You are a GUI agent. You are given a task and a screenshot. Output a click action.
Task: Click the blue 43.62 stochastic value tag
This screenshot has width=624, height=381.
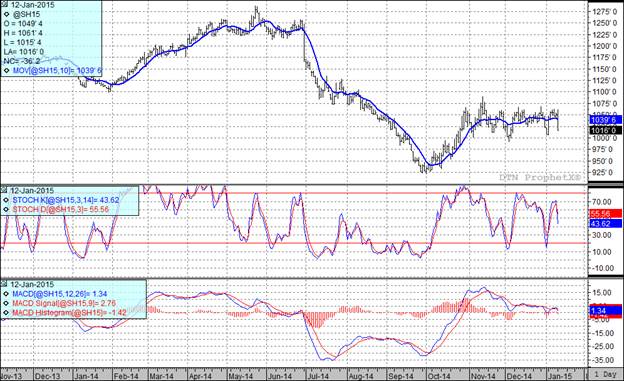point(605,224)
